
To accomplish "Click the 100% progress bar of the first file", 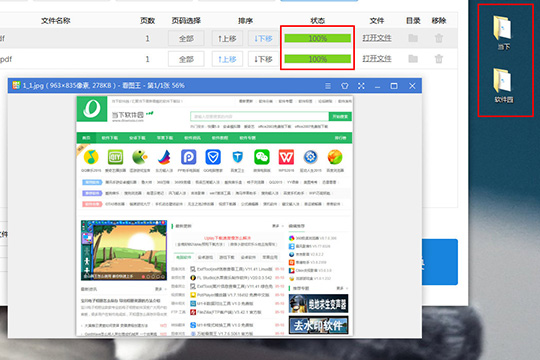I will [318, 38].
